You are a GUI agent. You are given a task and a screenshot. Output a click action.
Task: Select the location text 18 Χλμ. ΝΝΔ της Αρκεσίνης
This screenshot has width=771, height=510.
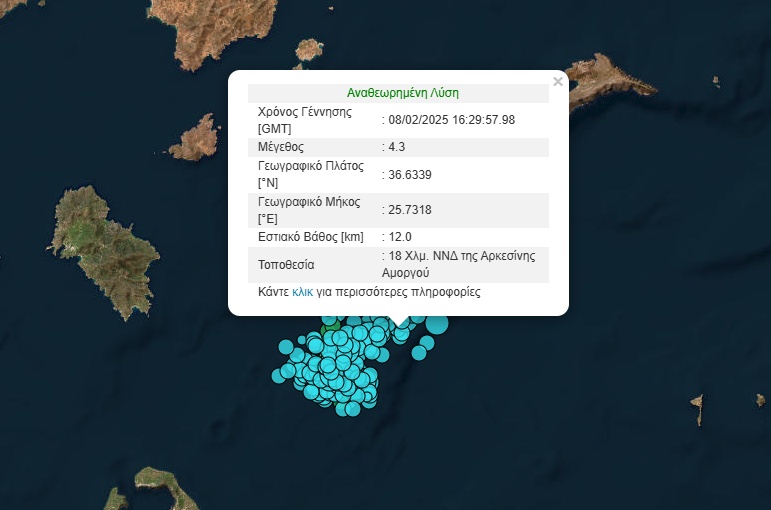point(462,256)
